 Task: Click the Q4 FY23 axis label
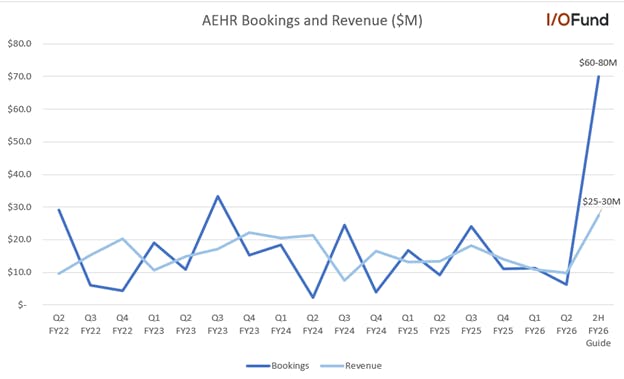point(249,324)
